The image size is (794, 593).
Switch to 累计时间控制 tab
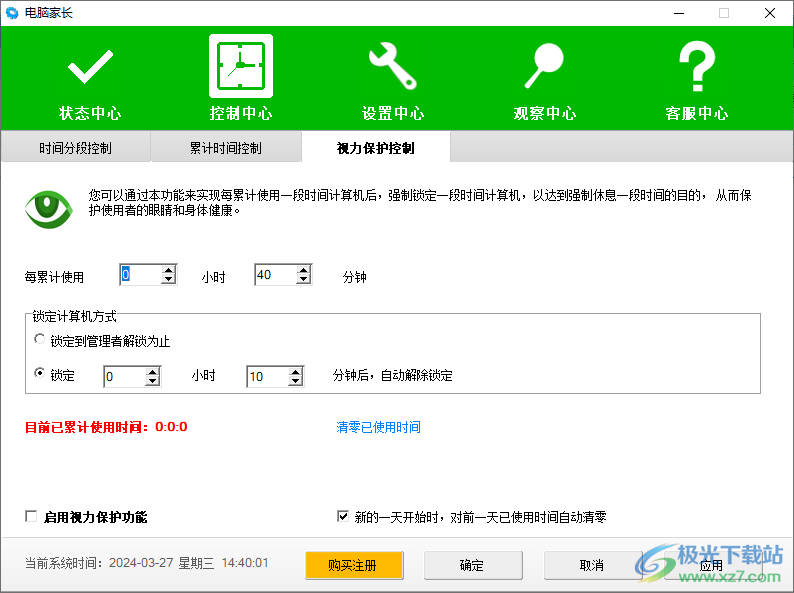226,147
